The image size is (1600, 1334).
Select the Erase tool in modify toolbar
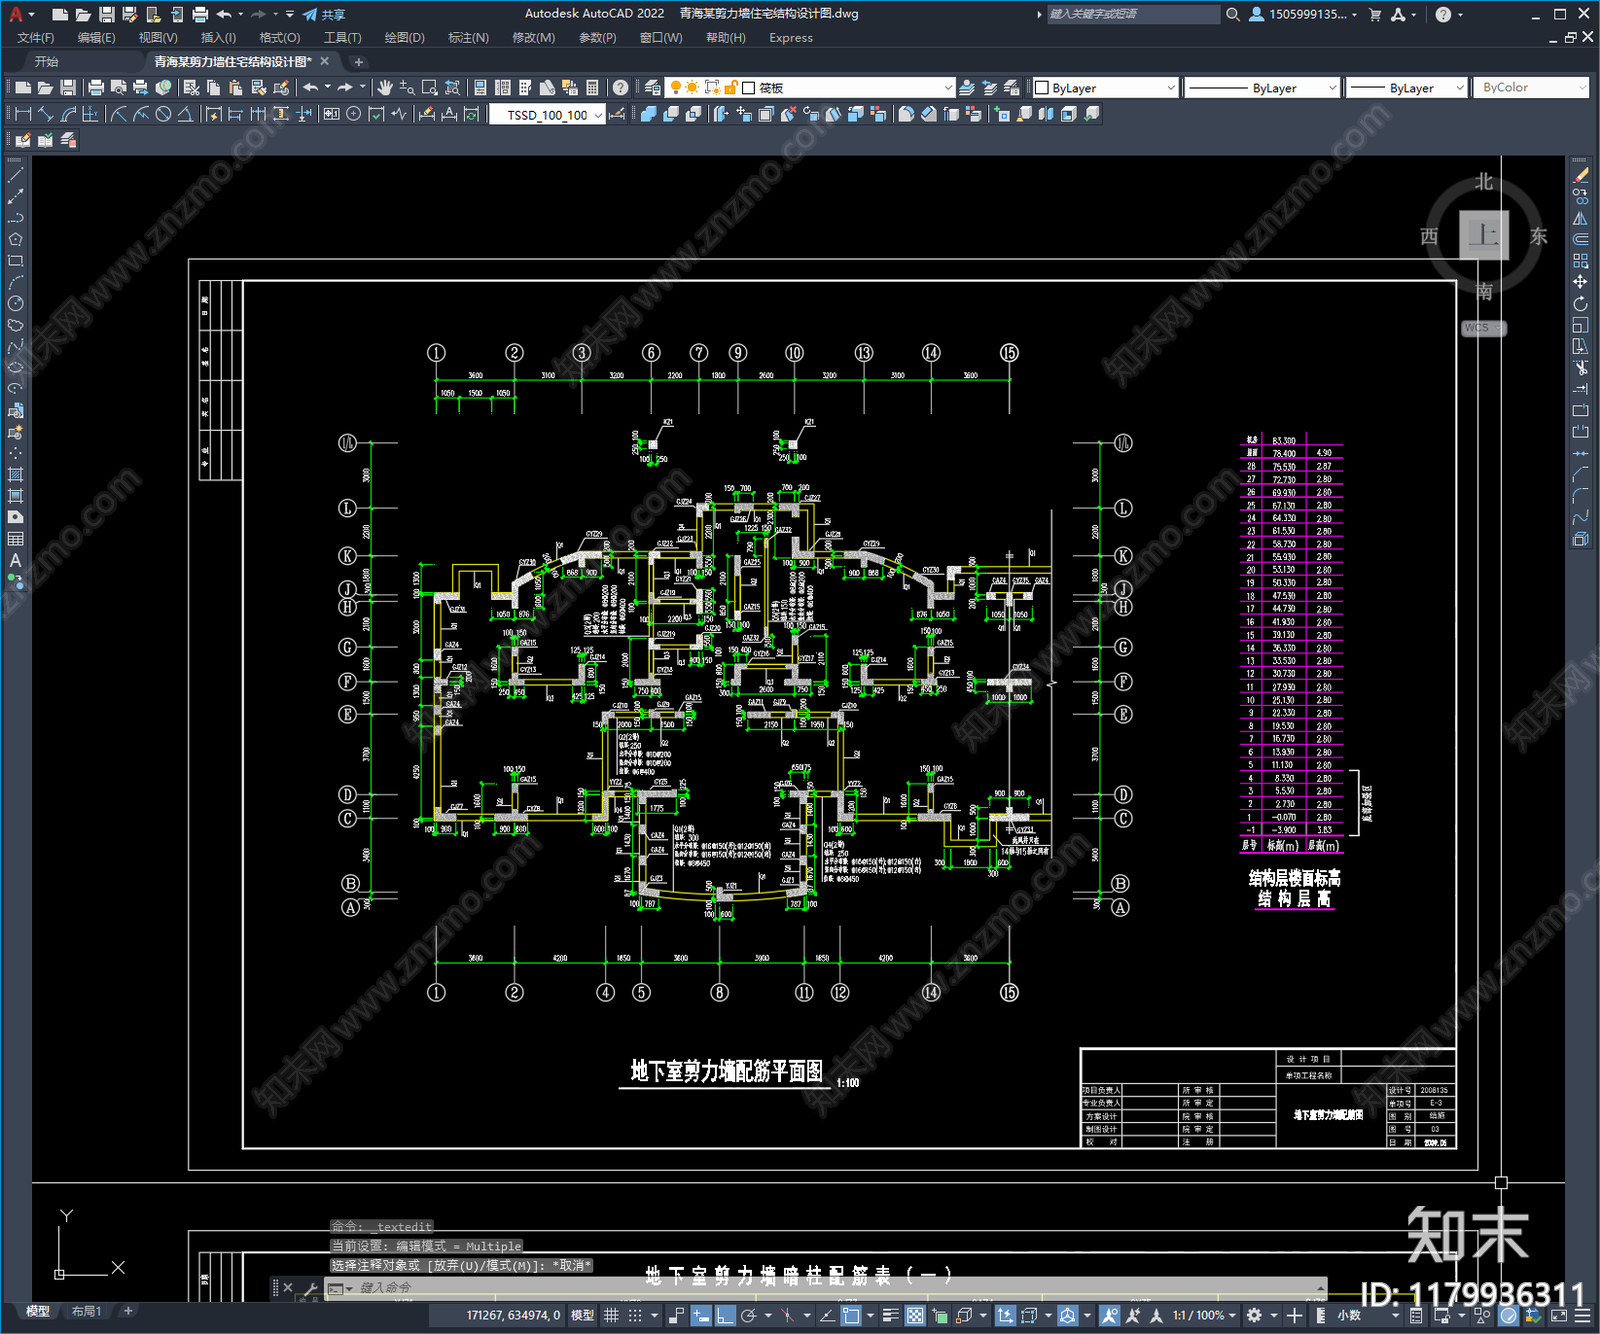pos(1580,175)
